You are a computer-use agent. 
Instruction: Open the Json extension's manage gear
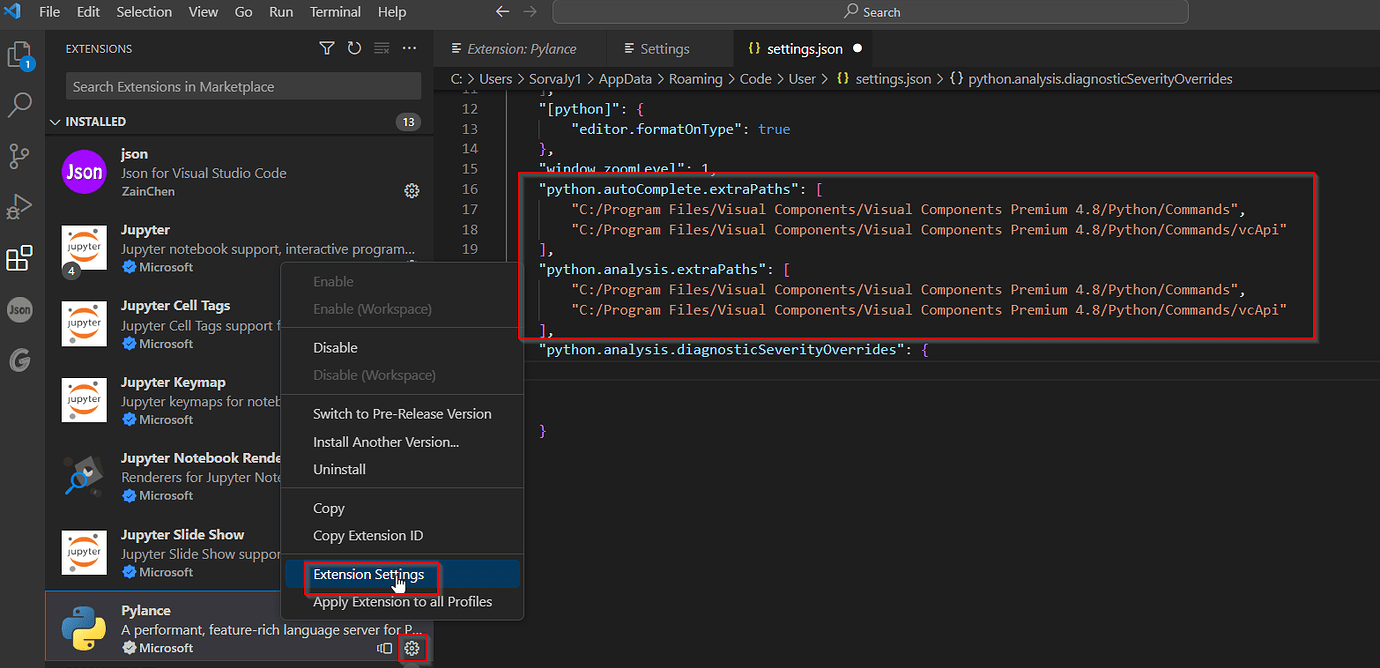pos(411,190)
